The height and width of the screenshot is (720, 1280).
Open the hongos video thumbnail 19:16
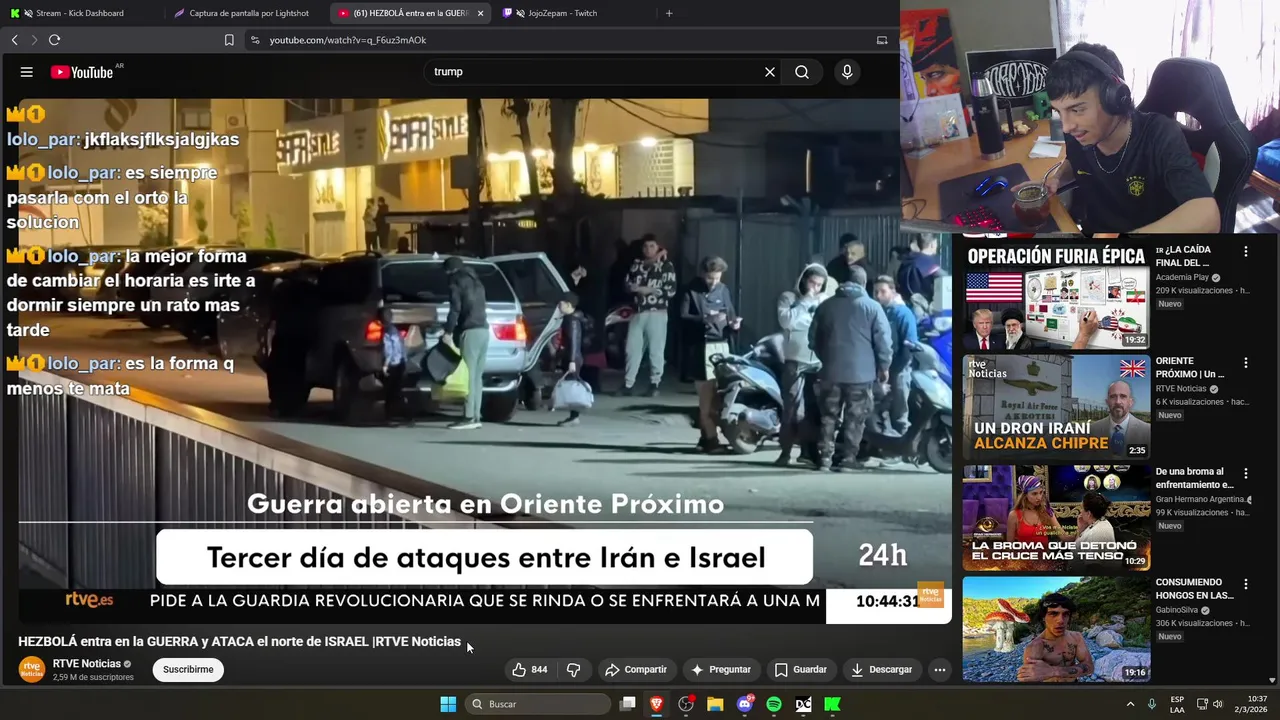click(1056, 628)
